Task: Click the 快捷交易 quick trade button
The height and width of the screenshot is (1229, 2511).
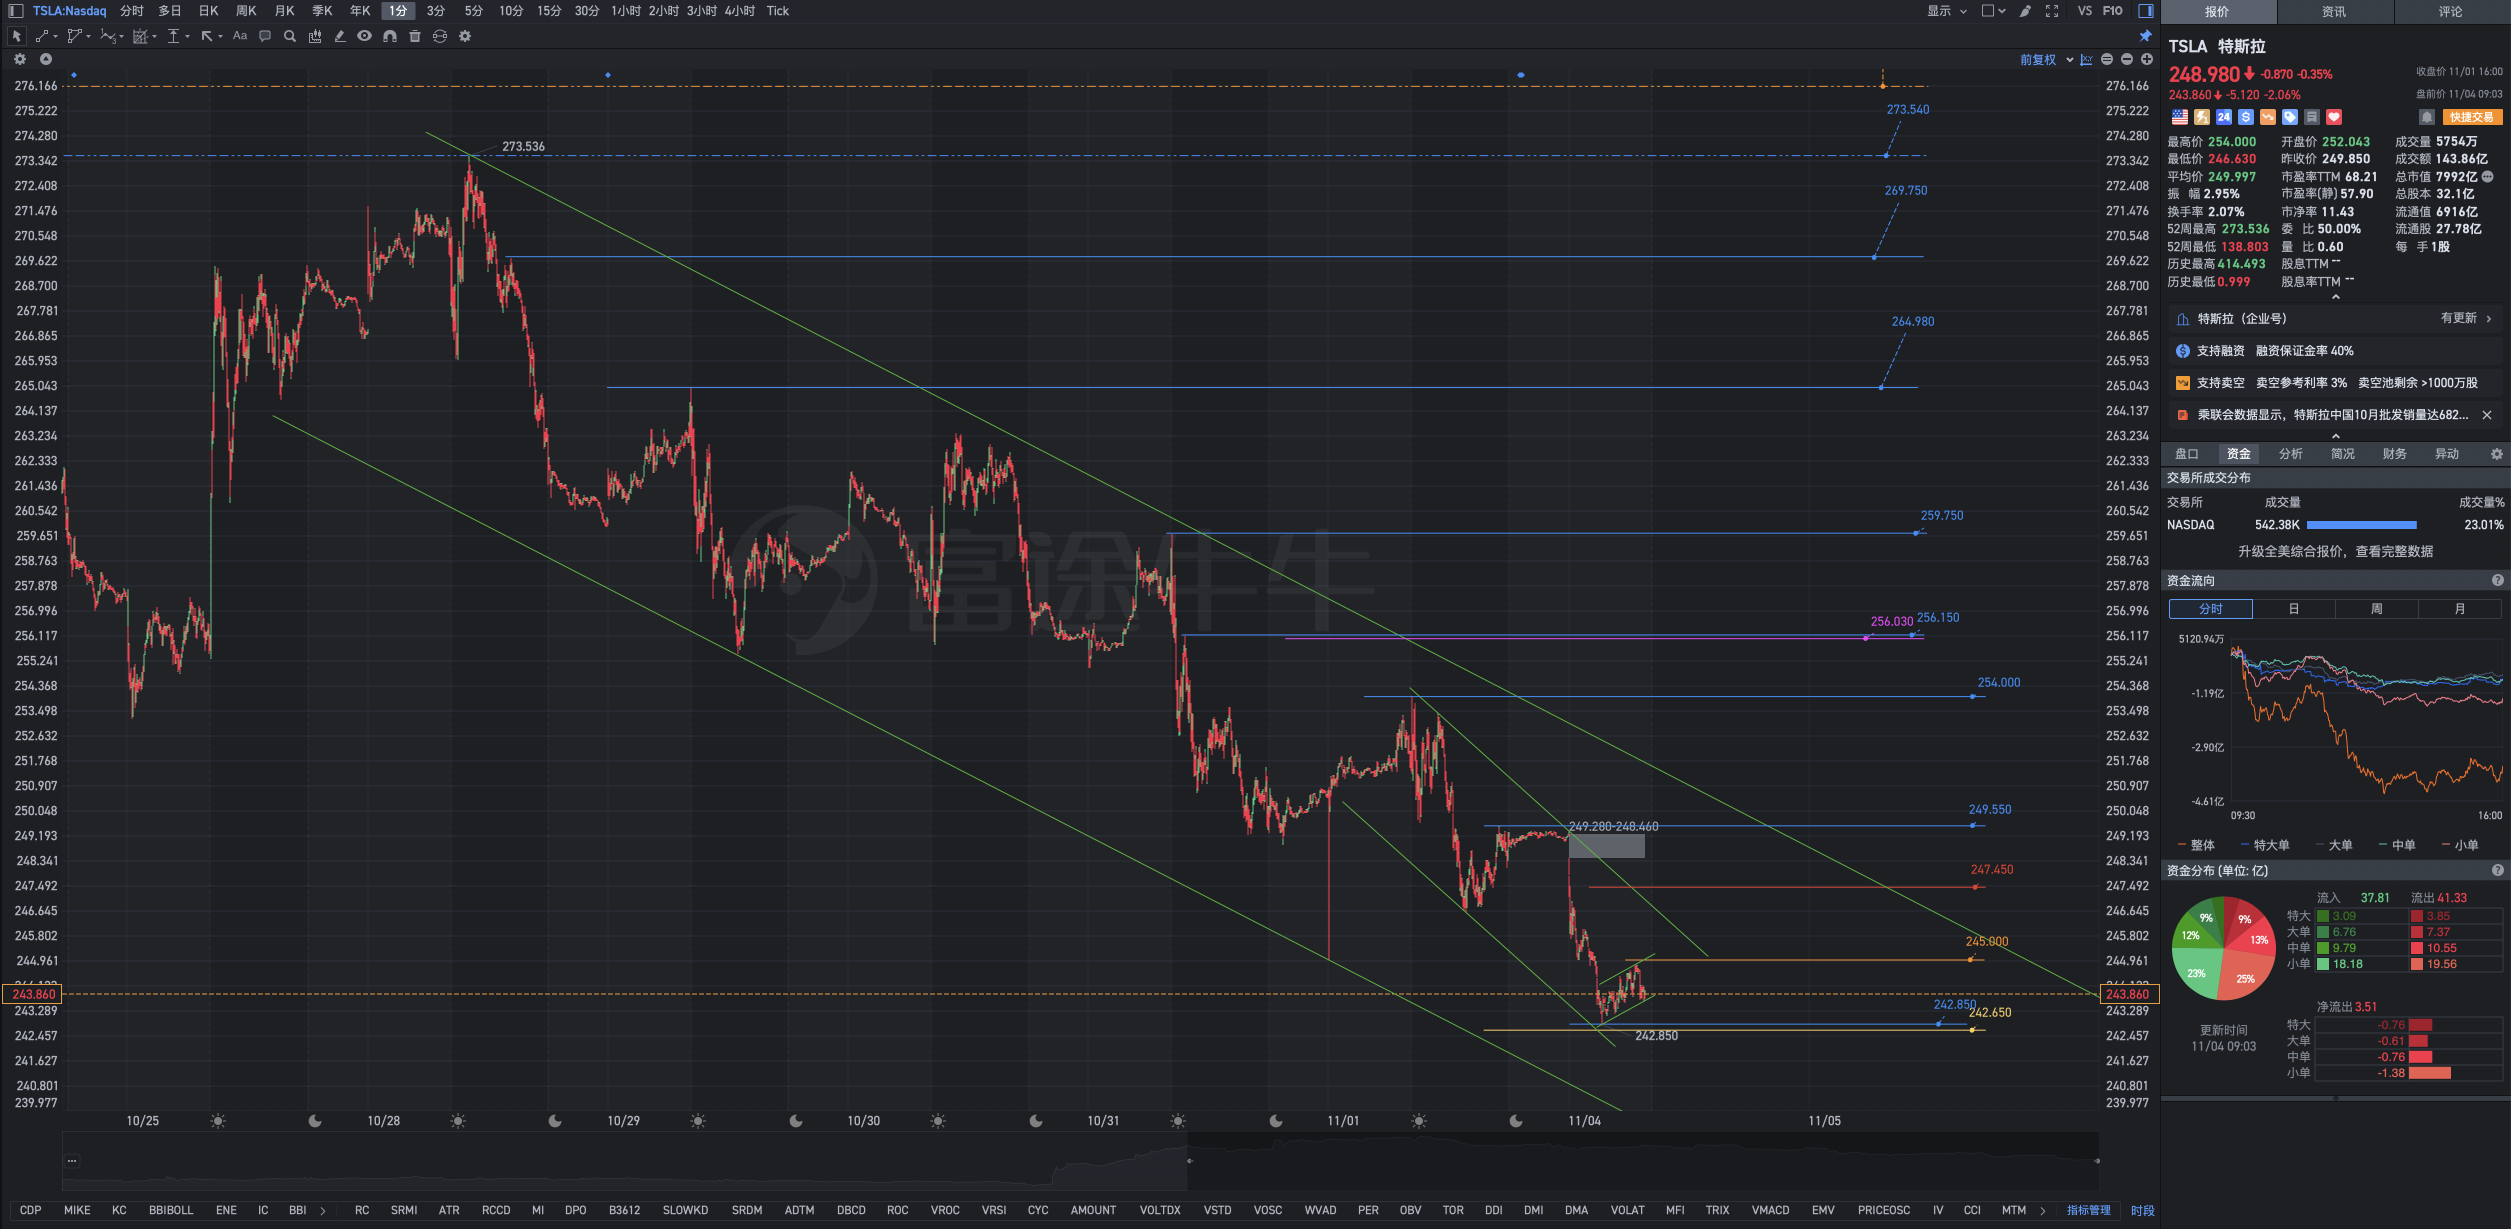Action: (2471, 117)
